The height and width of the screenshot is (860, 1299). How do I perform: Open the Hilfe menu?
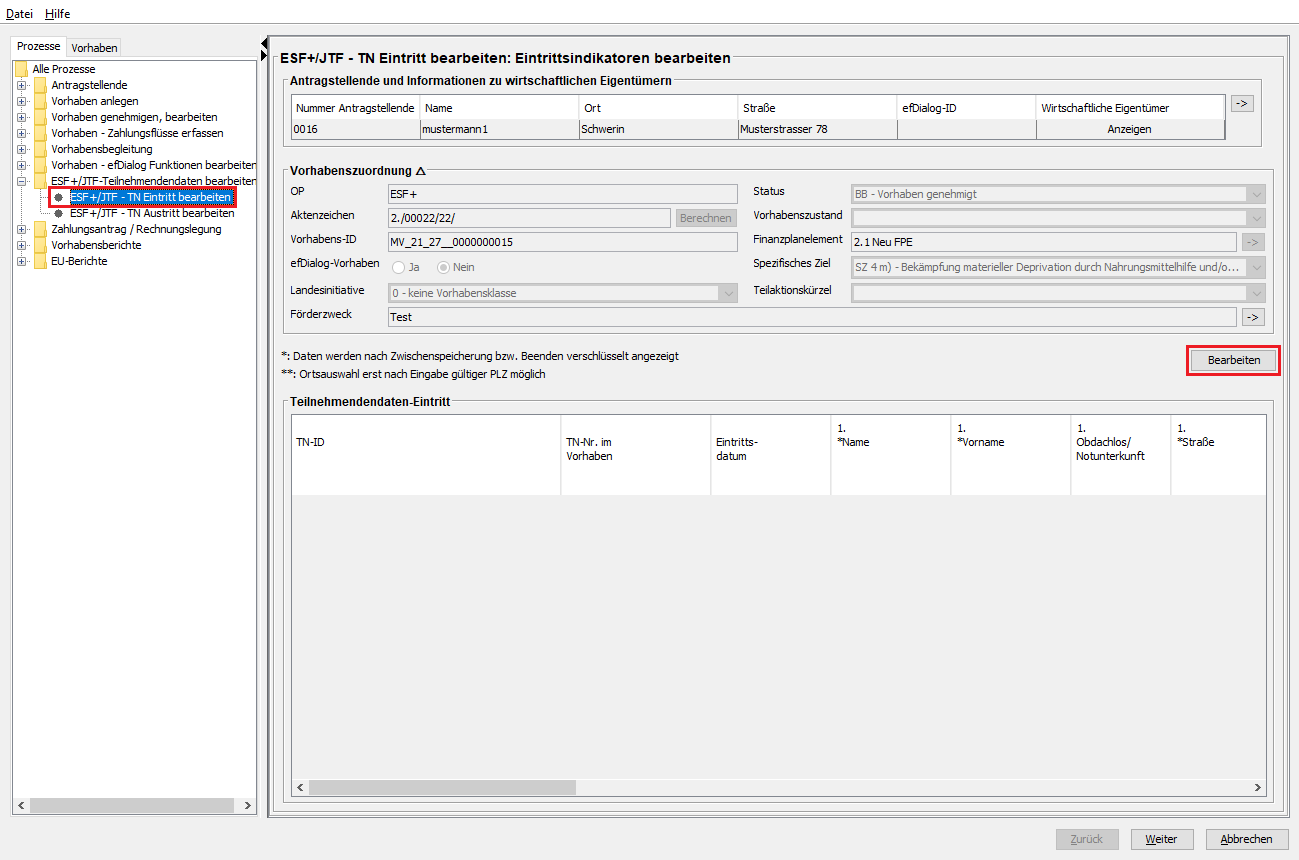[57, 14]
